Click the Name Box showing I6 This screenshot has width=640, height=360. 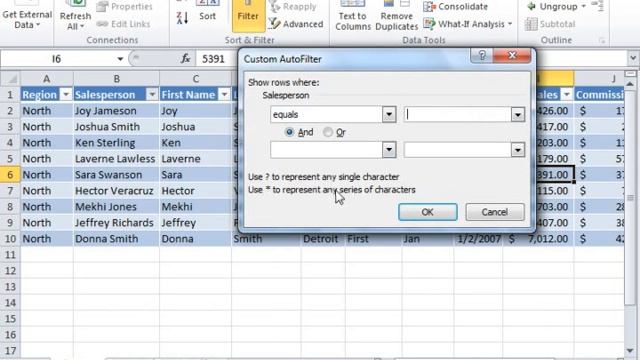pos(57,59)
